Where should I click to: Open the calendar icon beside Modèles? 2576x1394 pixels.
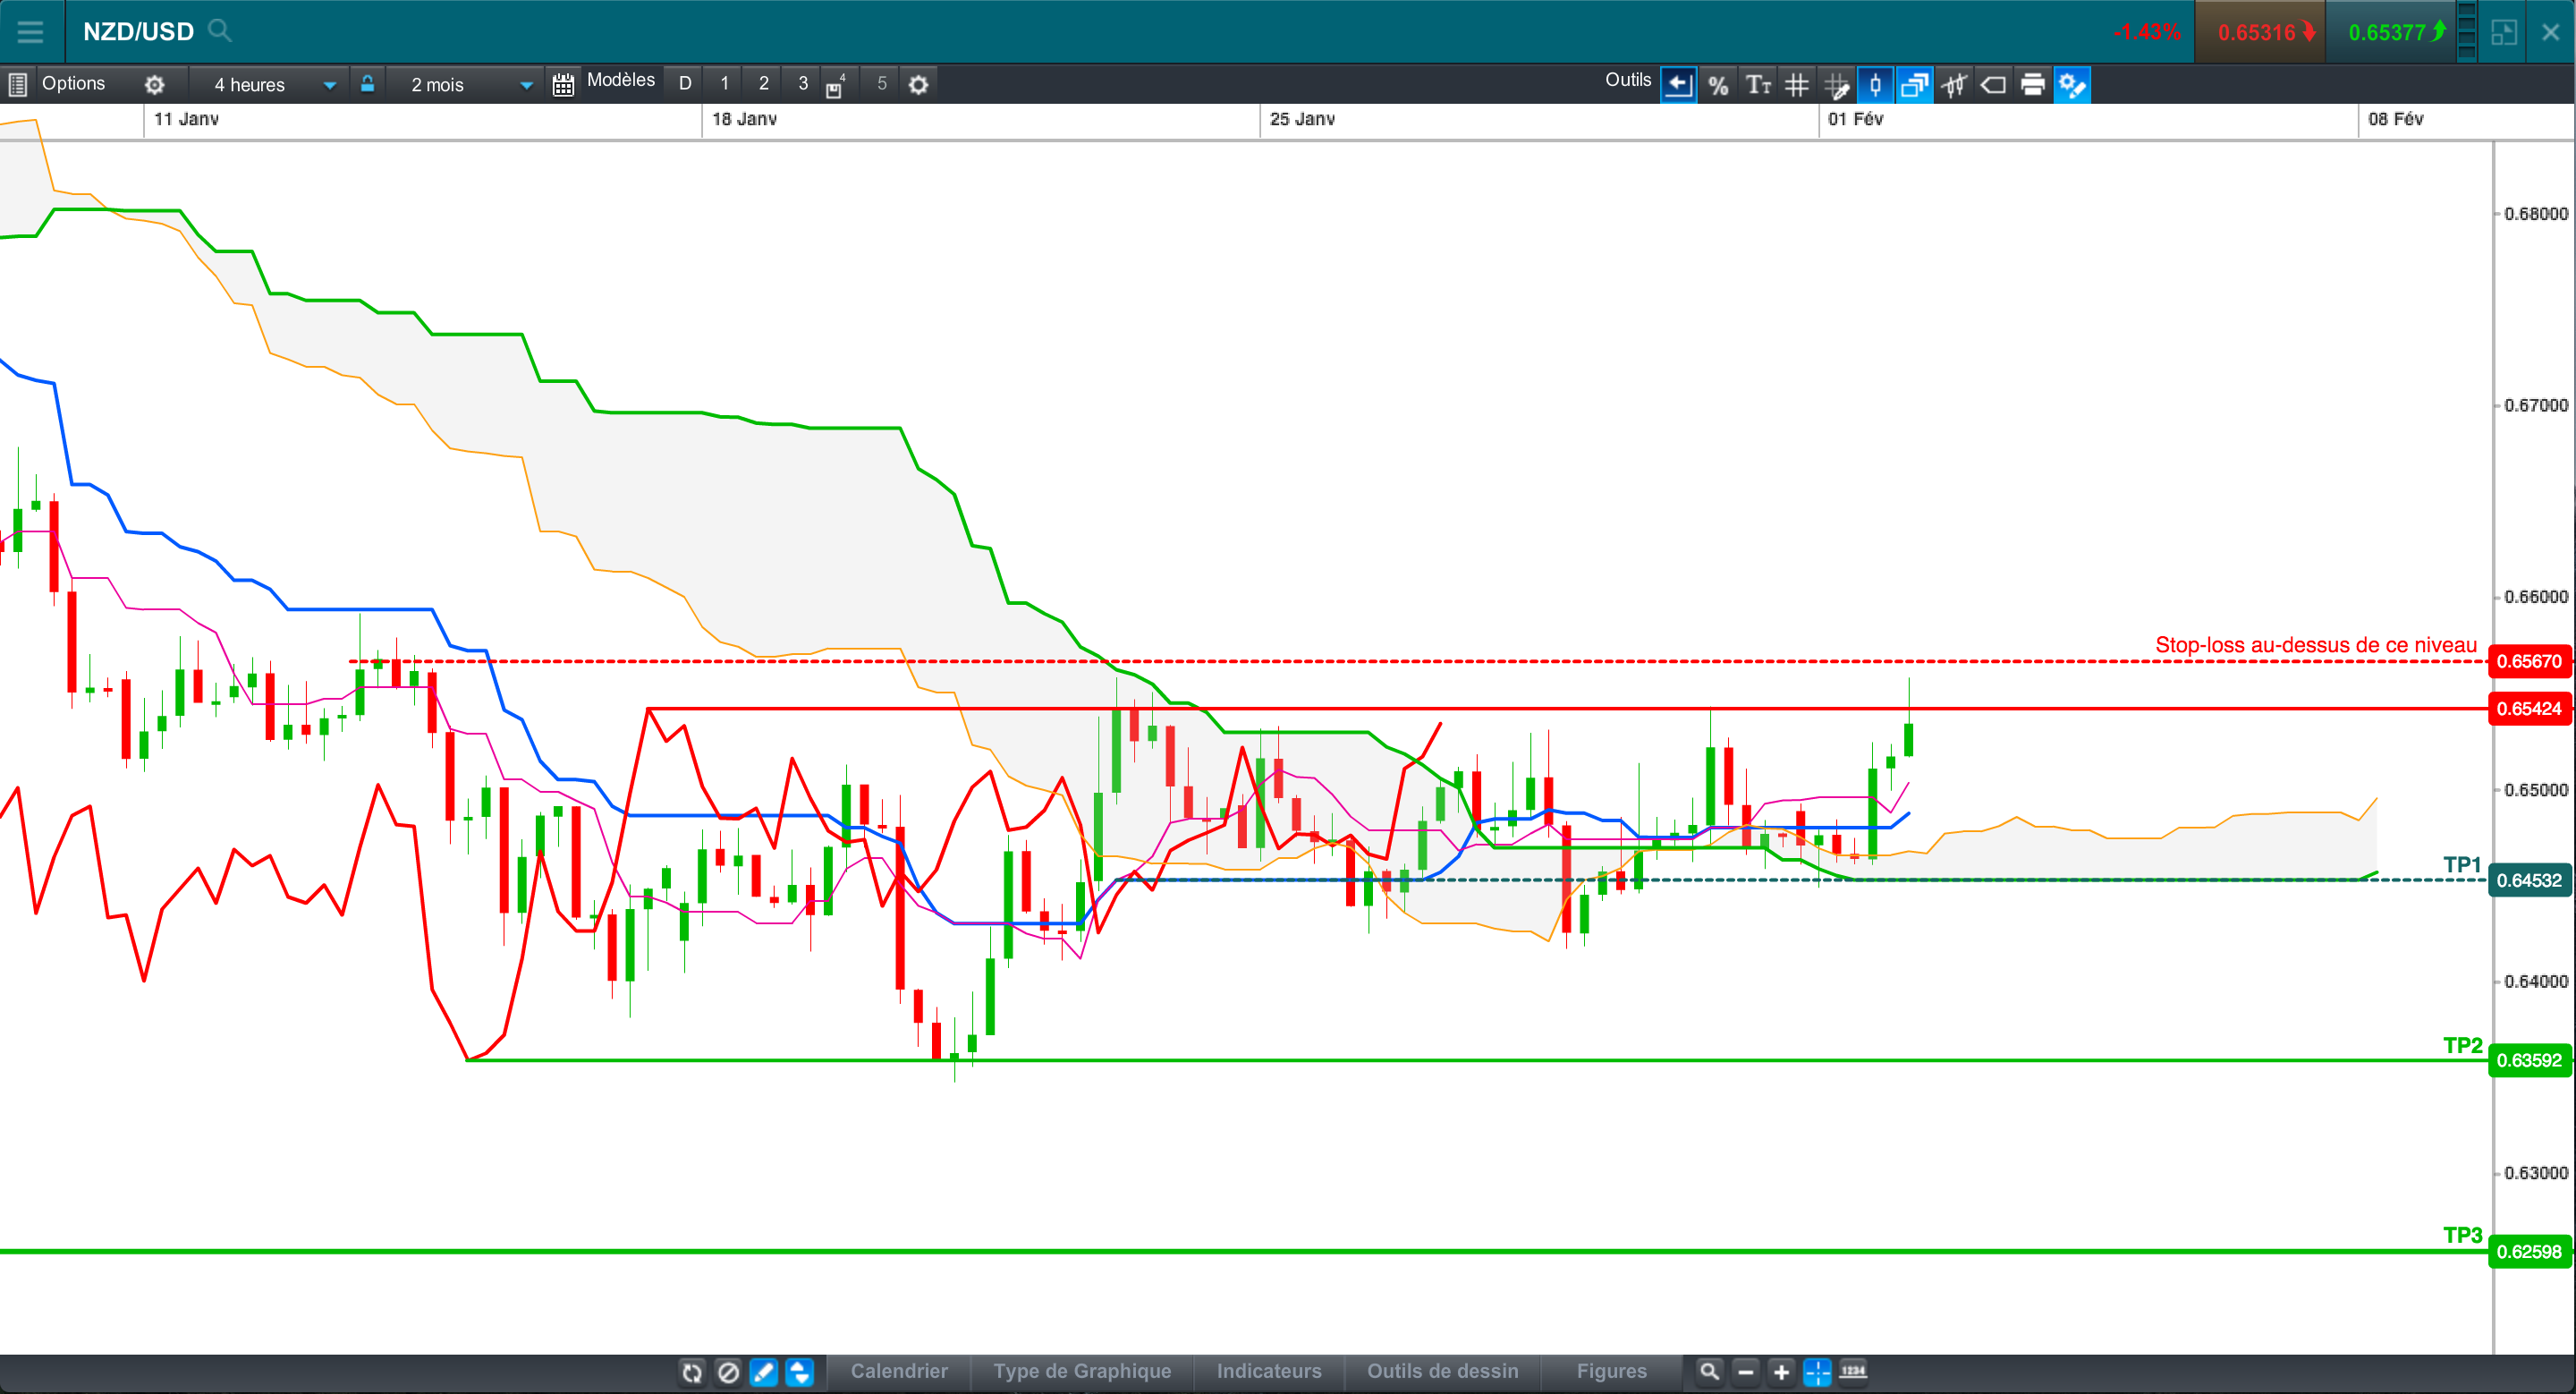[x=563, y=85]
